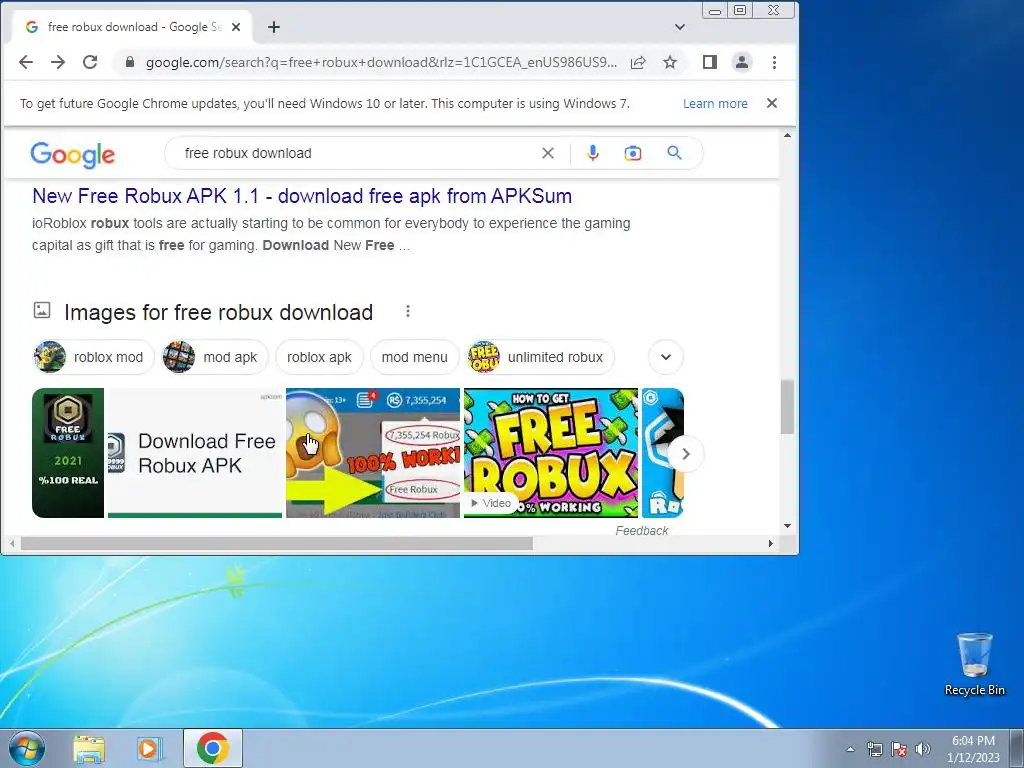The height and width of the screenshot is (768, 1024).
Task: Select the 'unlimited robux' filter chip
Action: (541, 357)
